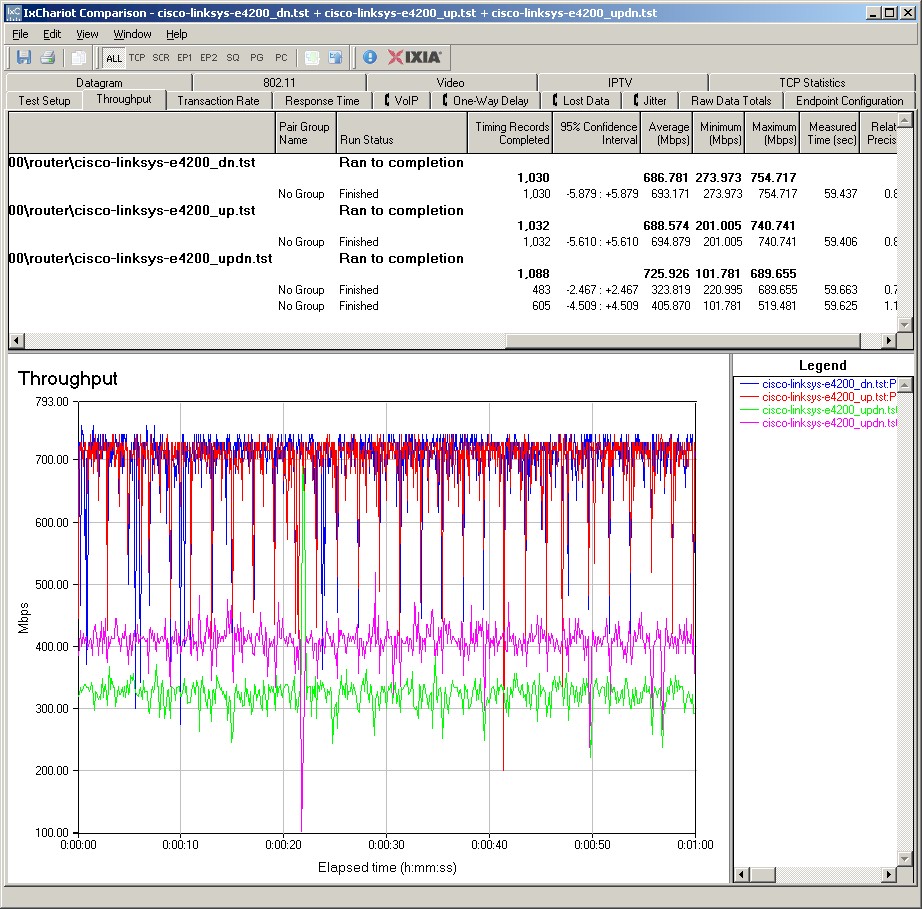The width and height of the screenshot is (922, 909).
Task: Open the Window menu
Action: click(x=132, y=34)
